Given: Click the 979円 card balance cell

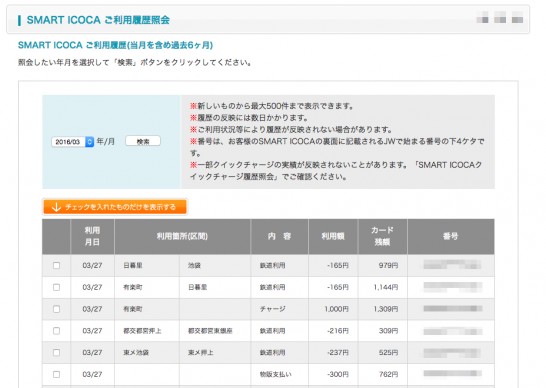Looking at the screenshot, I should (382, 265).
